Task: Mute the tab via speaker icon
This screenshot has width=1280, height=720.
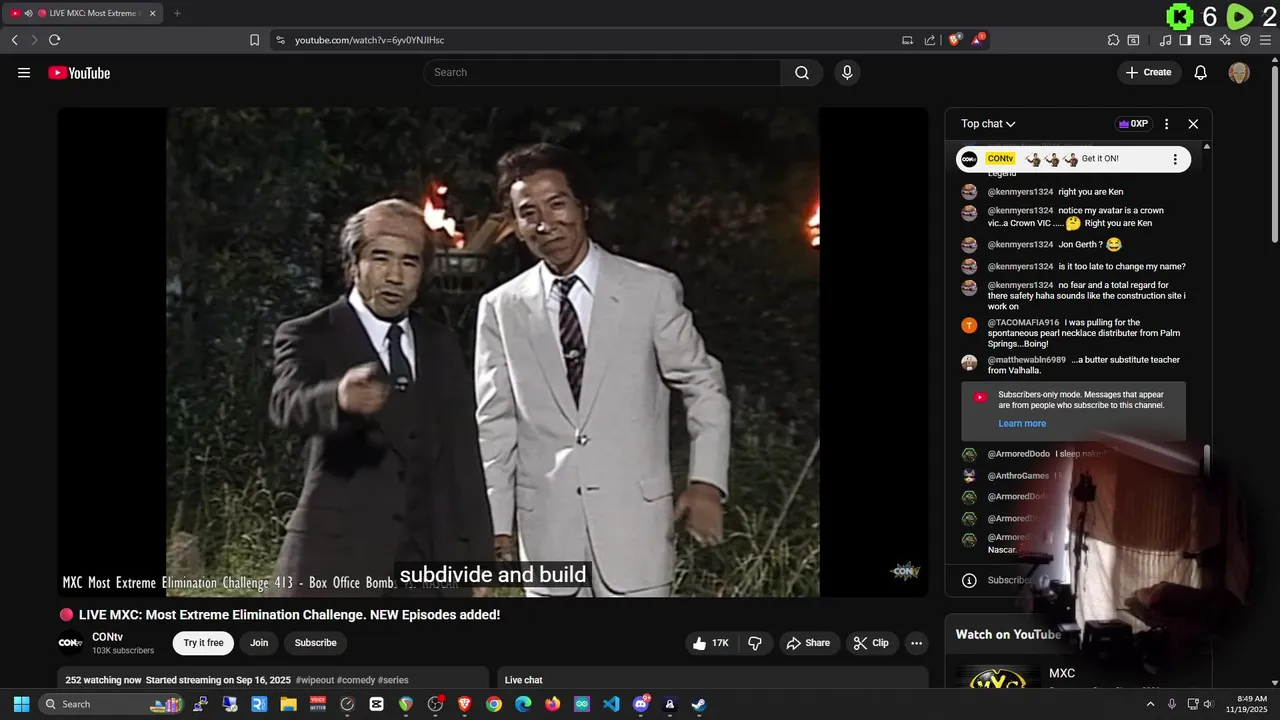Action: click(28, 13)
